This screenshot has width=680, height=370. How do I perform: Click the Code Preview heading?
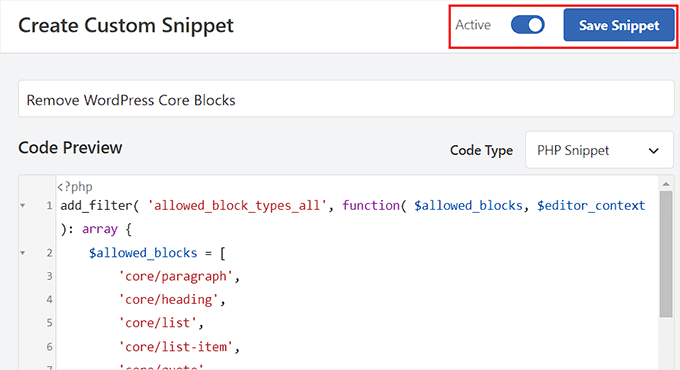(x=70, y=147)
